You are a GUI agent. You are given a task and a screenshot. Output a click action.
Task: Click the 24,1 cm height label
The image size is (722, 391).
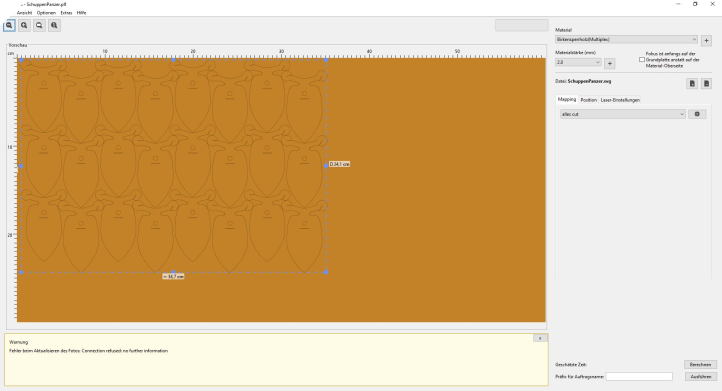point(339,164)
